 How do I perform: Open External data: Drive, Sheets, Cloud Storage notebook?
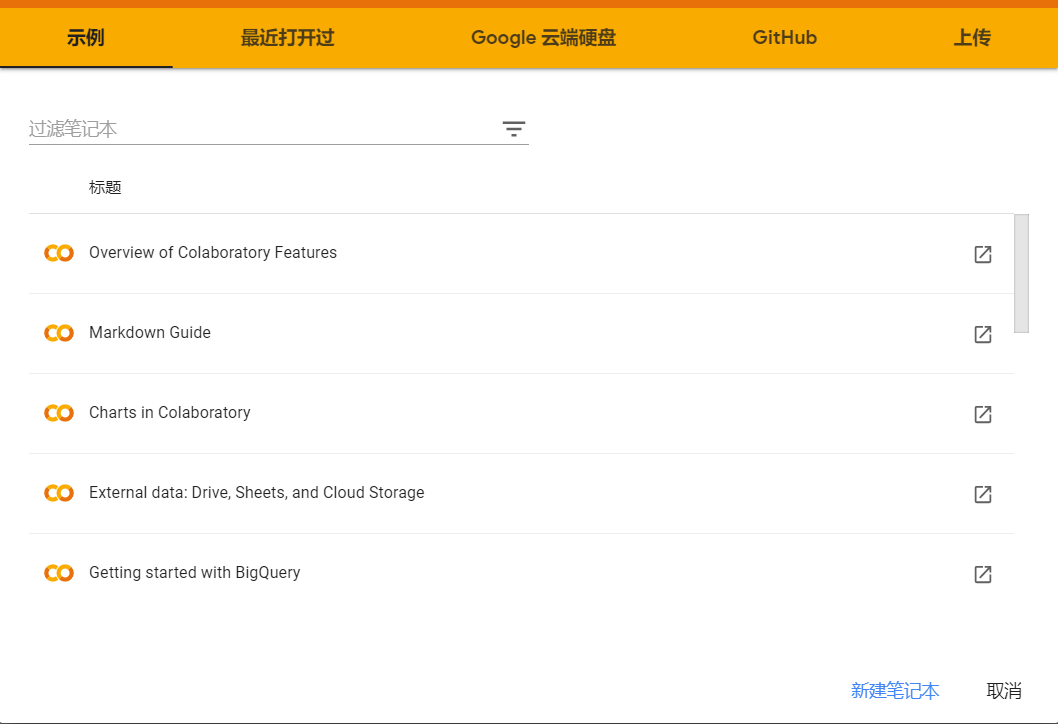[257, 493]
